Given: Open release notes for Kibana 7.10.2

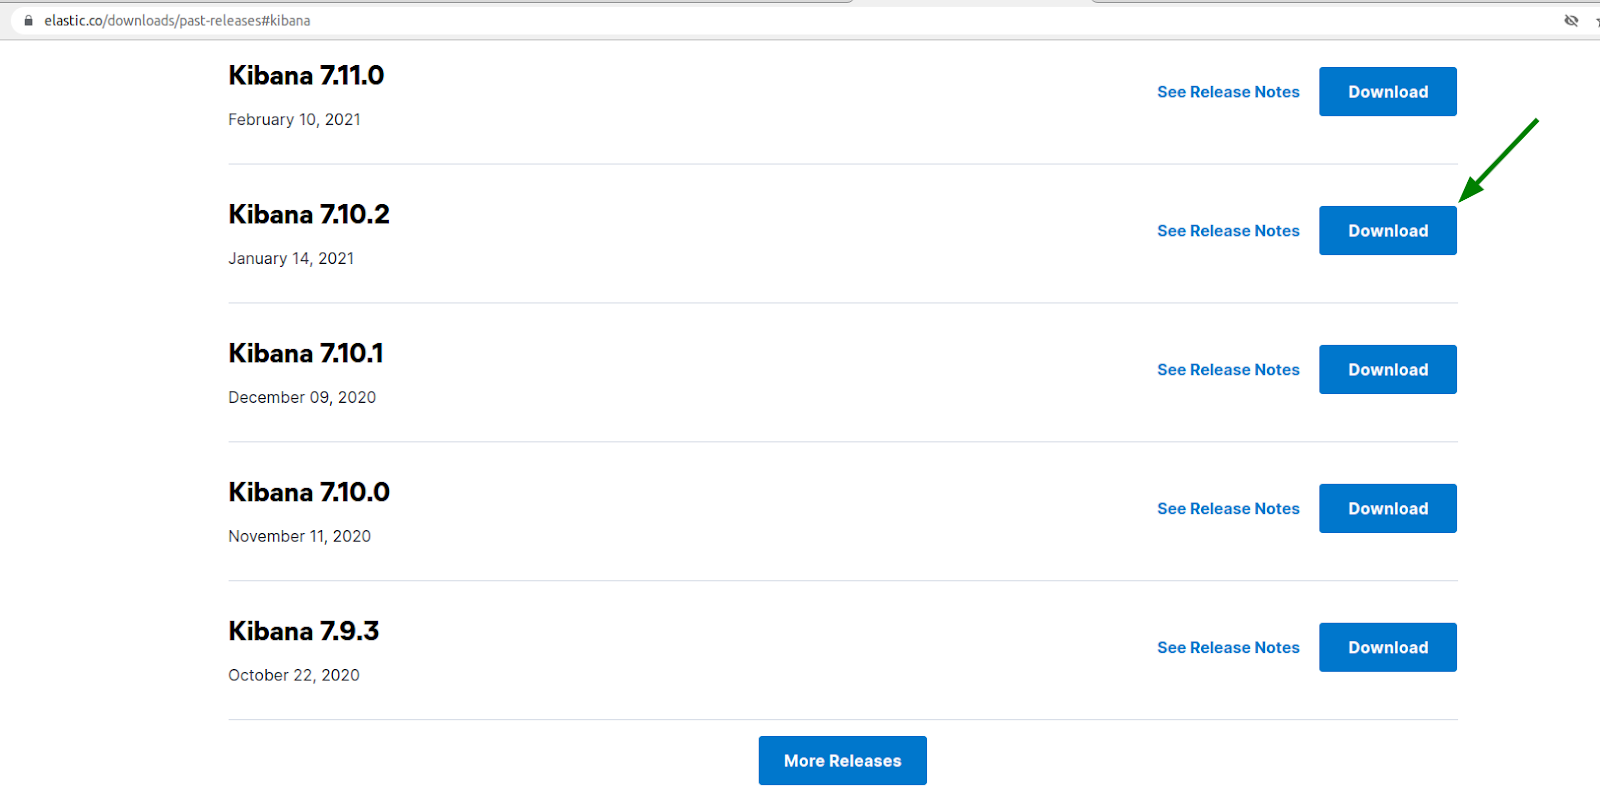Looking at the screenshot, I should tap(1228, 231).
